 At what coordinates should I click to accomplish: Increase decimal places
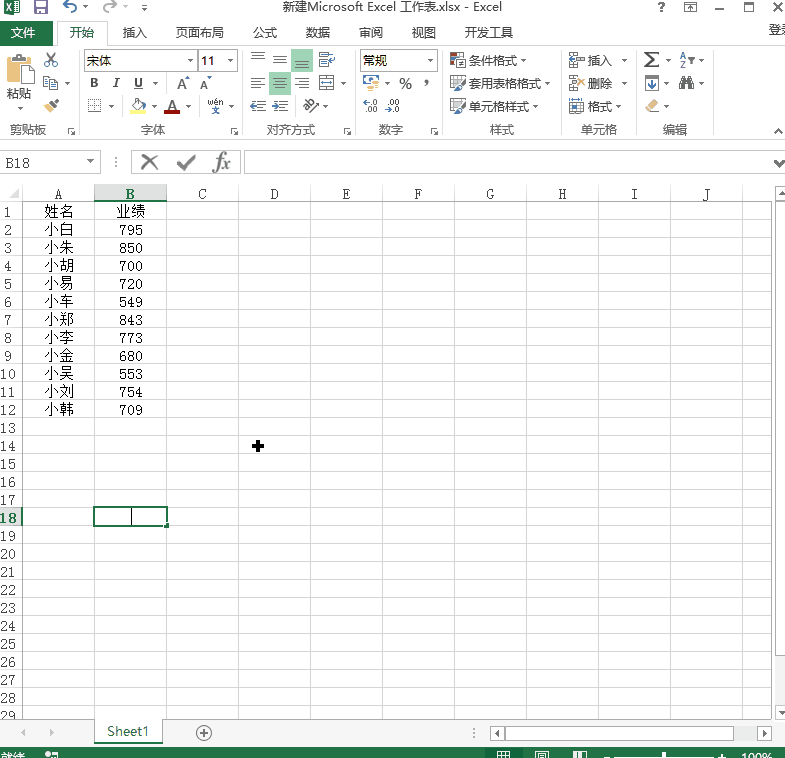370,106
